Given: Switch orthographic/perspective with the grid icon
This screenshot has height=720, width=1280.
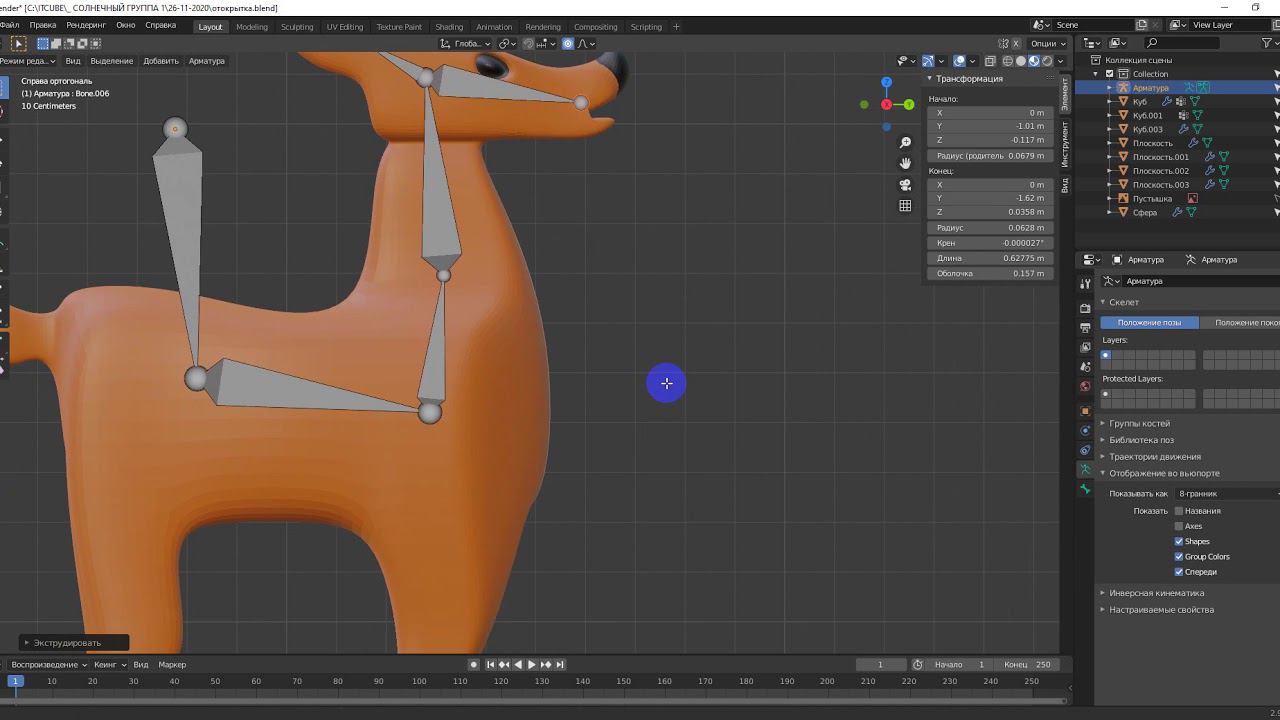Looking at the screenshot, I should (x=905, y=206).
